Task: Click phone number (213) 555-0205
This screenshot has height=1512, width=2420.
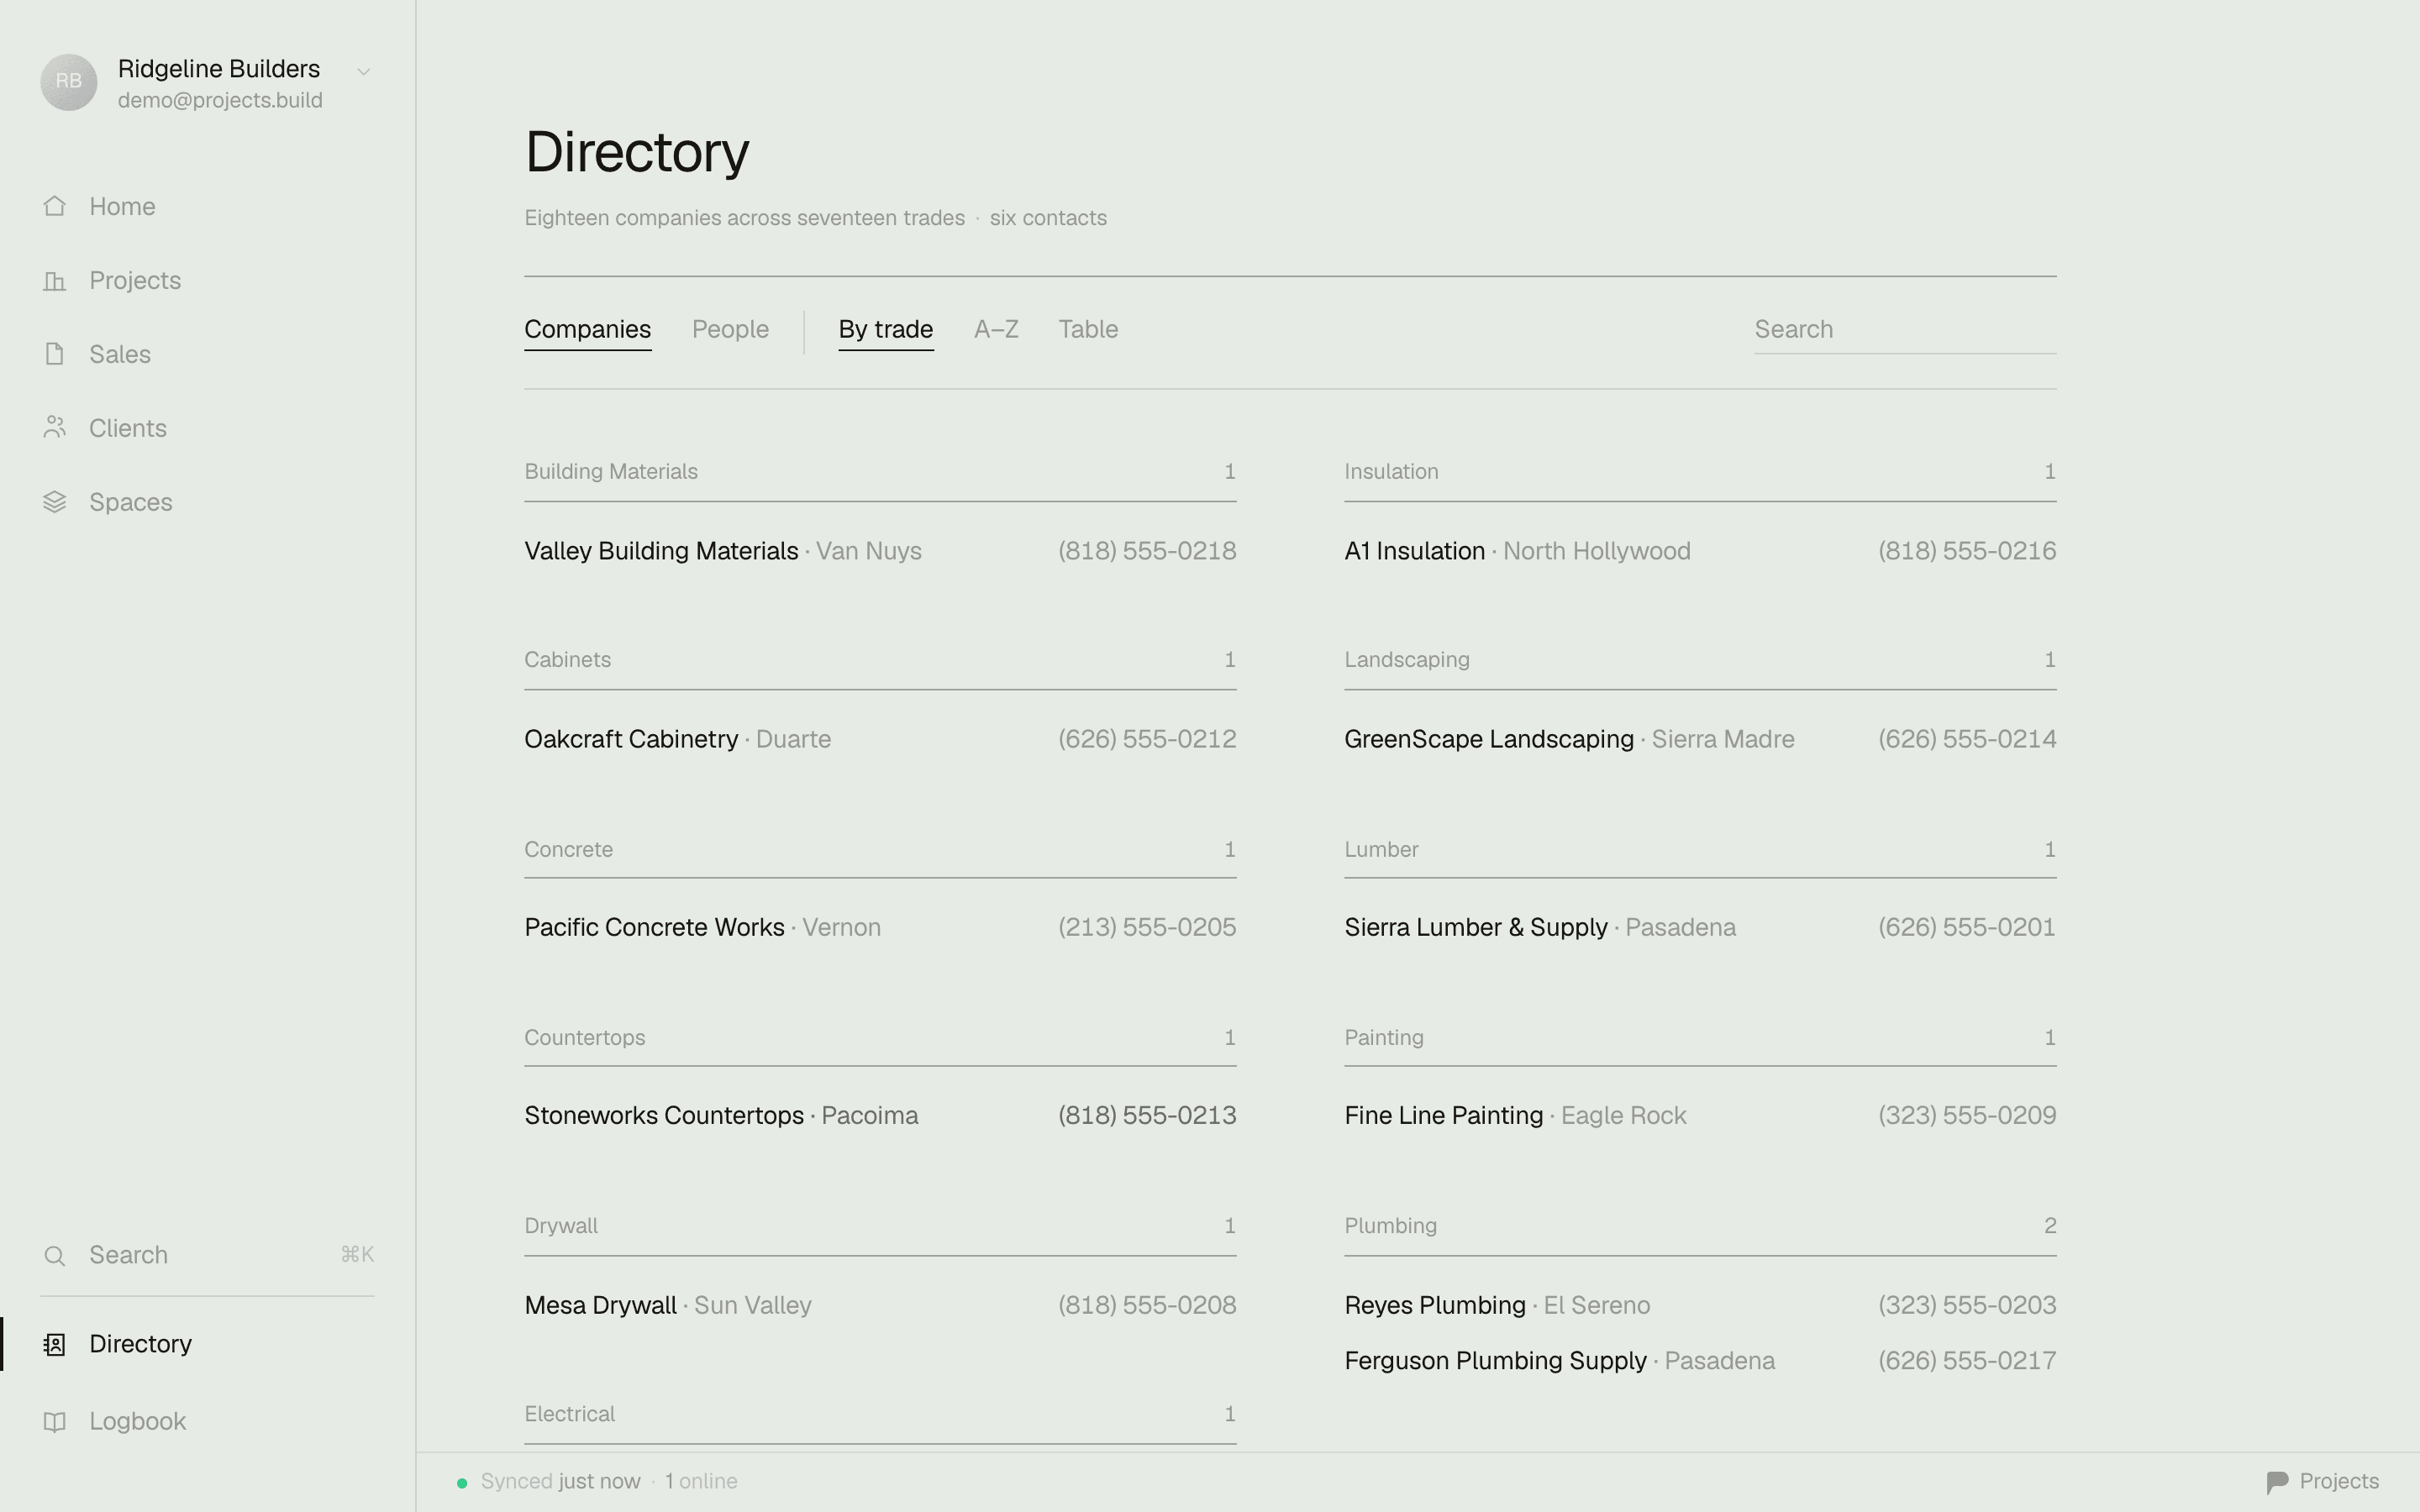Action: tap(1147, 927)
